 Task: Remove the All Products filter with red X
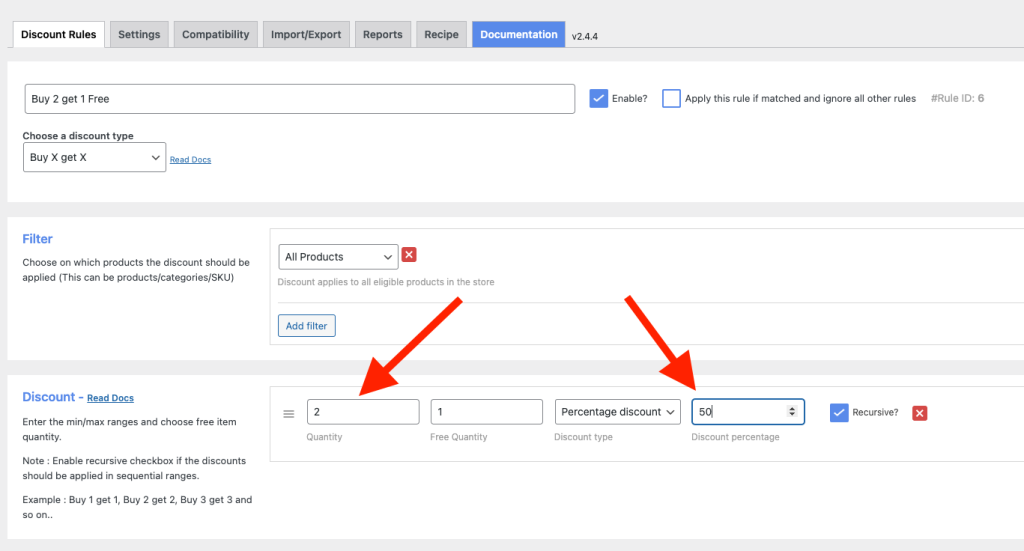pyautogui.click(x=409, y=256)
